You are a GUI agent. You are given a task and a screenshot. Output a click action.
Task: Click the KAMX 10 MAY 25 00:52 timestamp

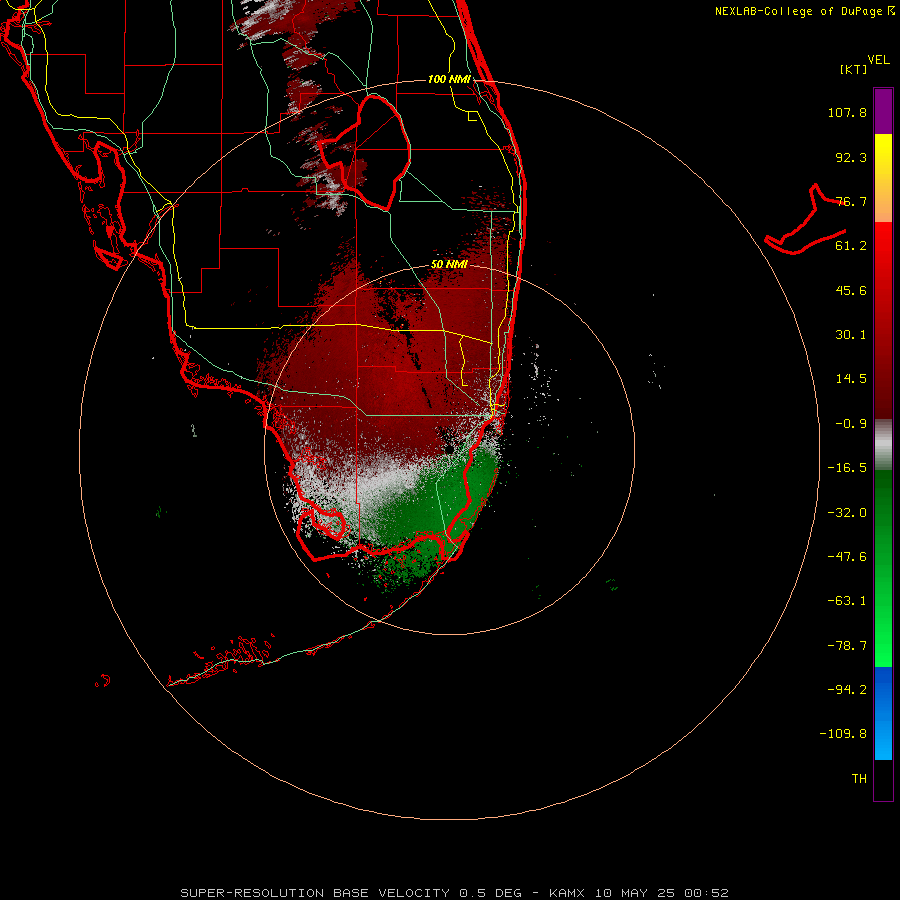[x=639, y=893]
